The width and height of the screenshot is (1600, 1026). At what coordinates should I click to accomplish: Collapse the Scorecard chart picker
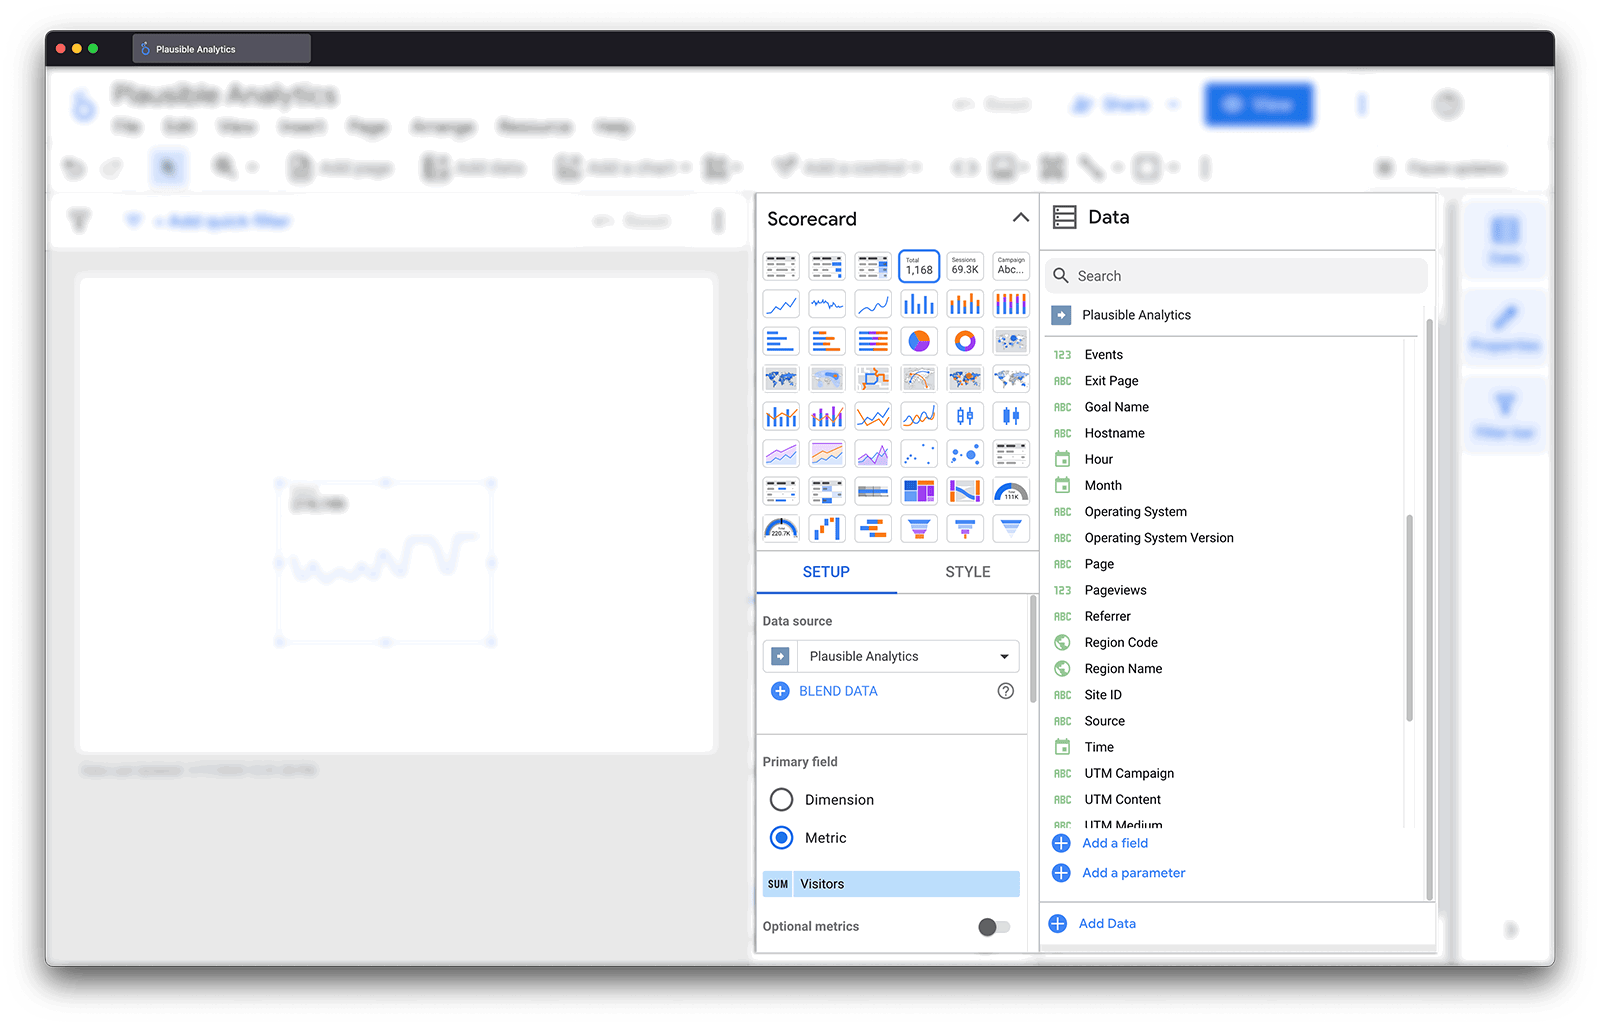click(x=1020, y=218)
